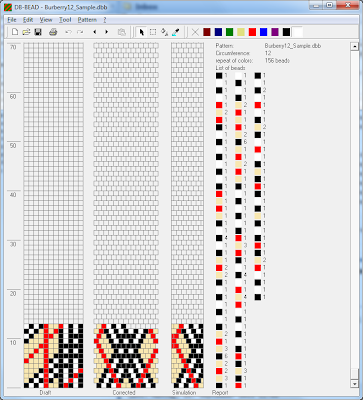The height and width of the screenshot is (400, 363).
Task: Print the pattern with printer icon
Action: pos(53,32)
